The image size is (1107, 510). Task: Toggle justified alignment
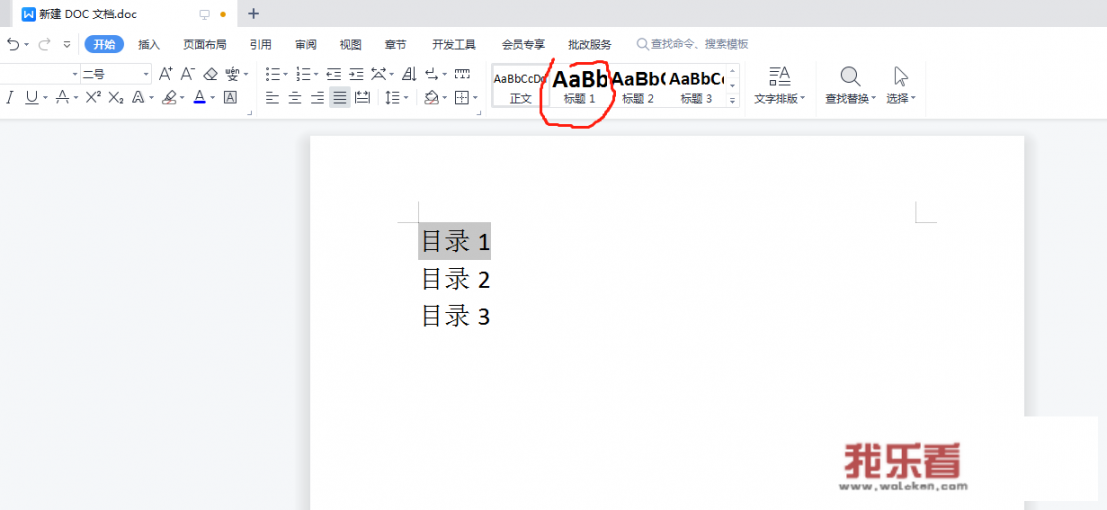click(x=340, y=97)
